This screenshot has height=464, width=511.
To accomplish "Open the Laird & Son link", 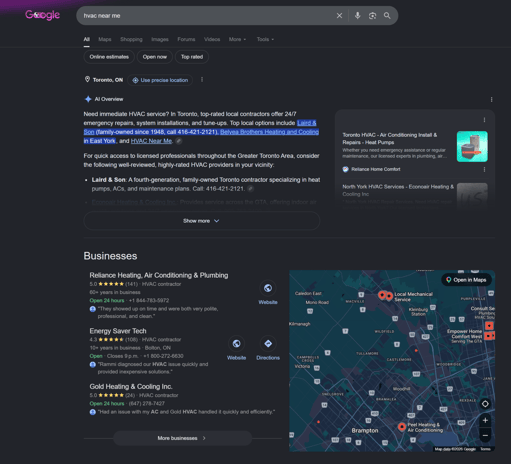I will [x=306, y=123].
